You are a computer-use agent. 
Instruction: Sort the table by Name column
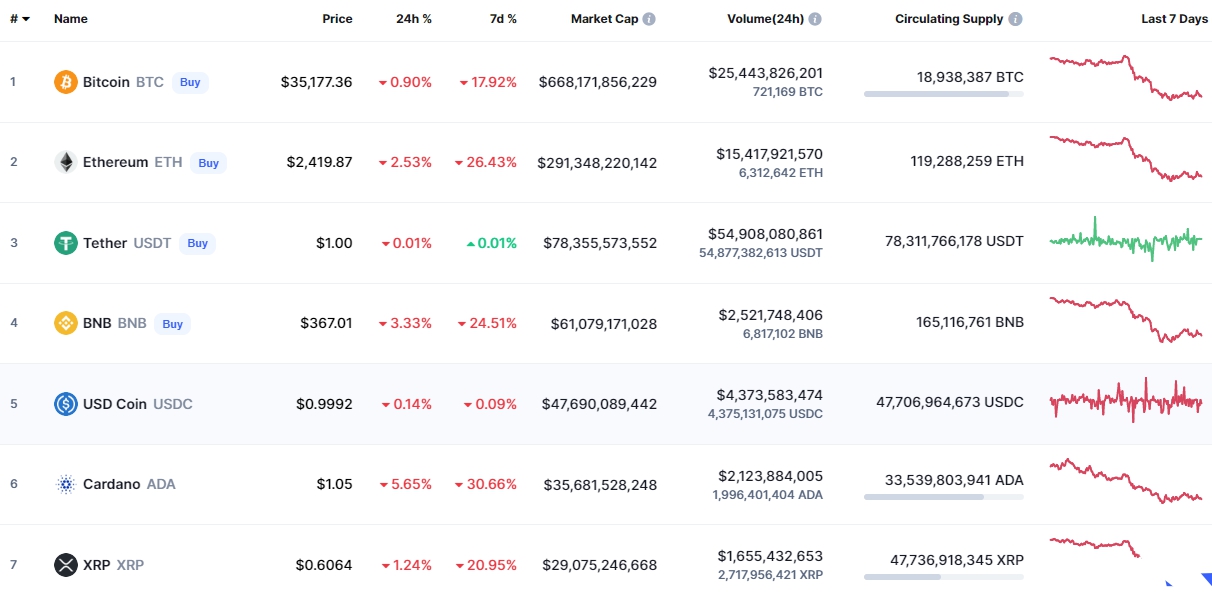[71, 19]
